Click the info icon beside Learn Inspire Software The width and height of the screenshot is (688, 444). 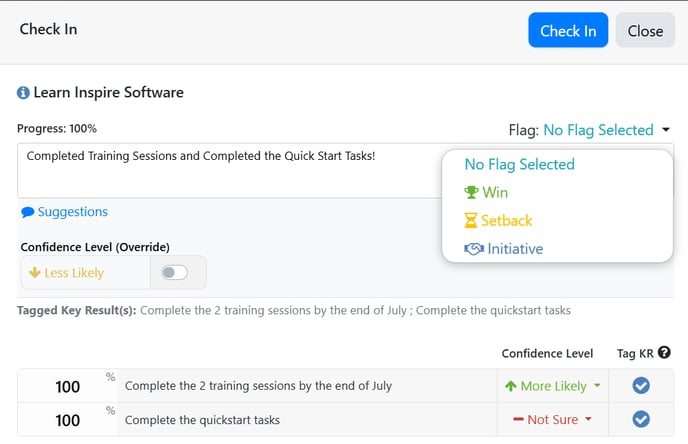pyautogui.click(x=23, y=93)
